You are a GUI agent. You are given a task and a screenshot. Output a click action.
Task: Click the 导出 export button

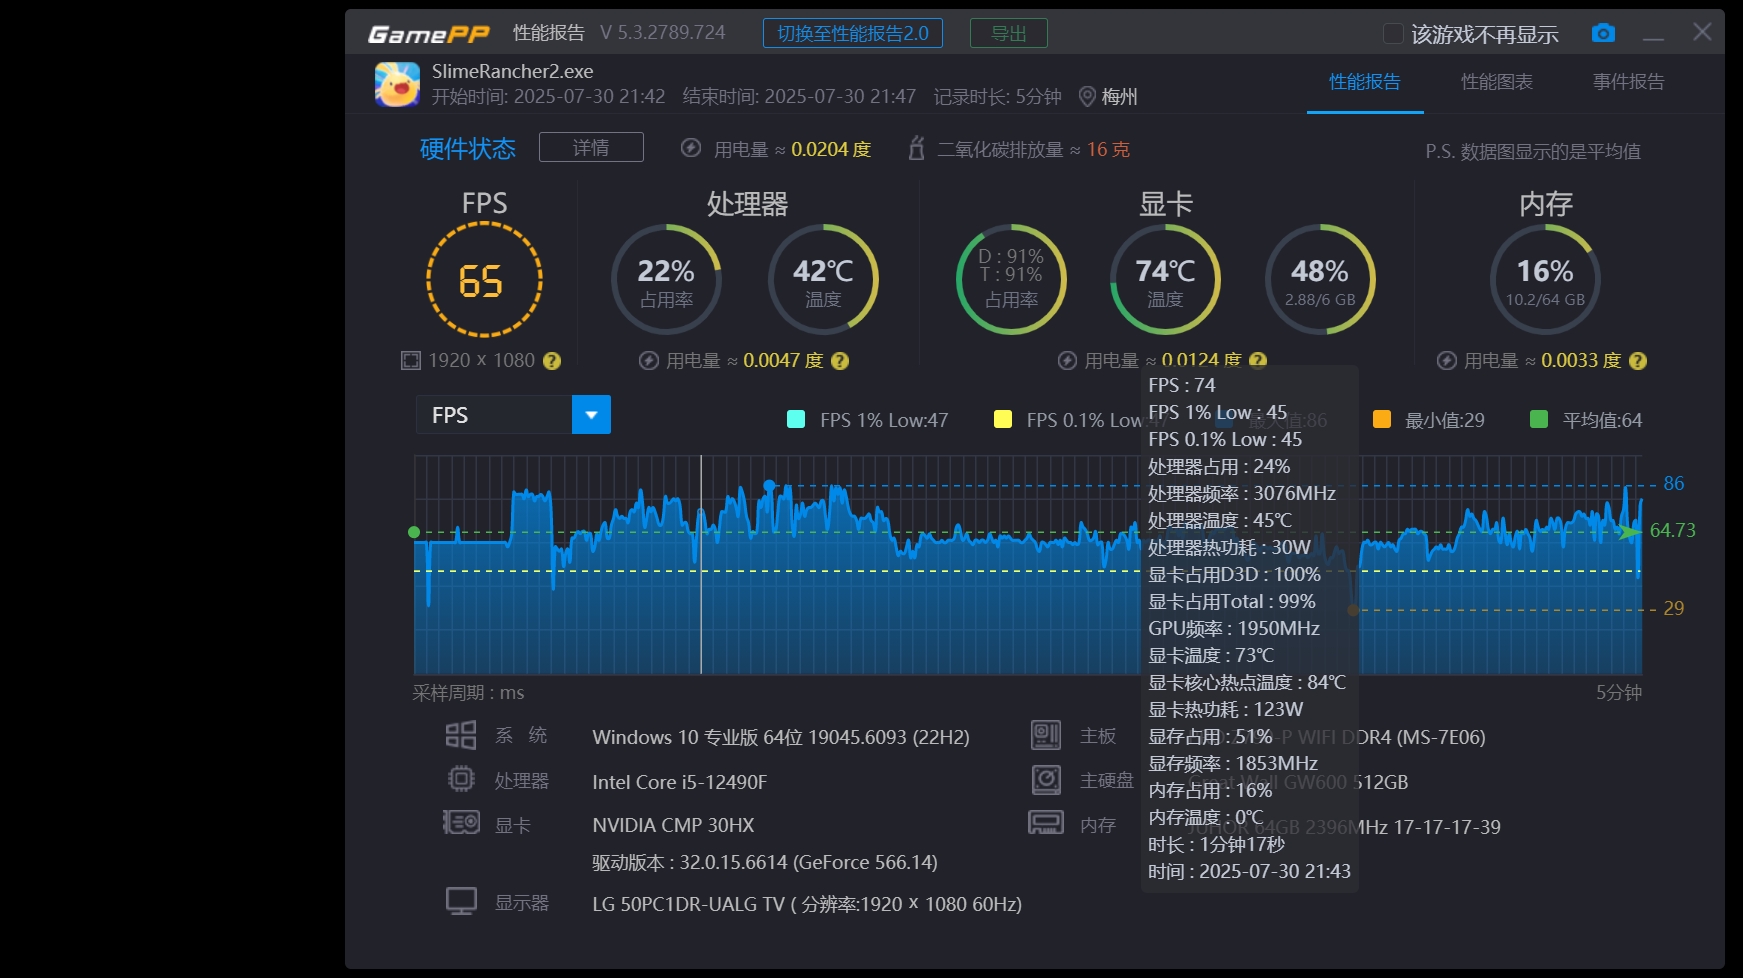[1009, 33]
